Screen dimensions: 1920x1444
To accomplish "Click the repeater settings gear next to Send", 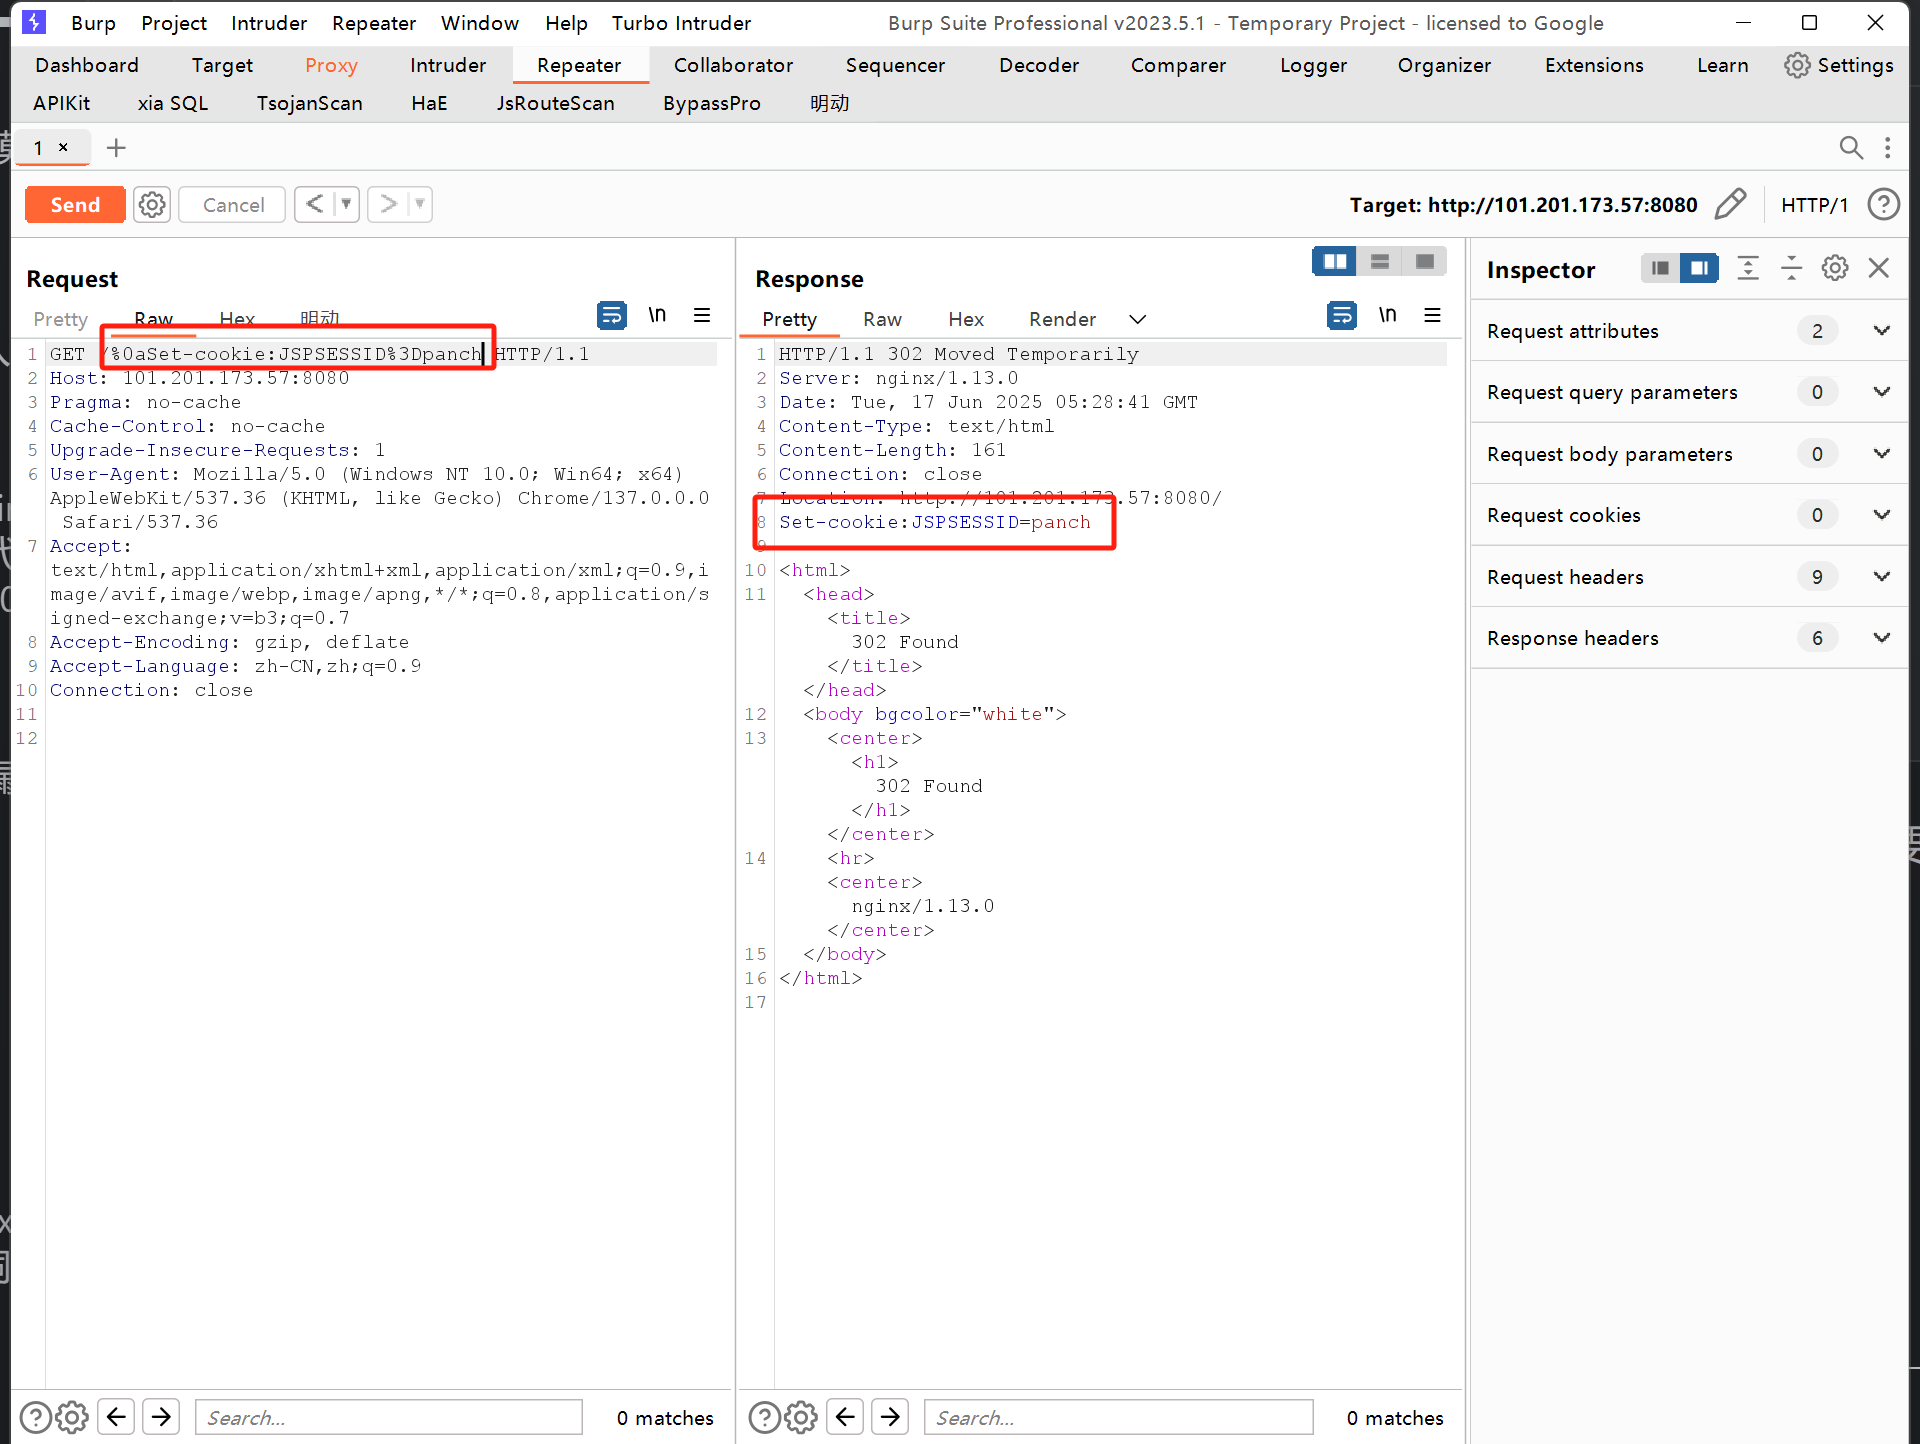I will [152, 205].
